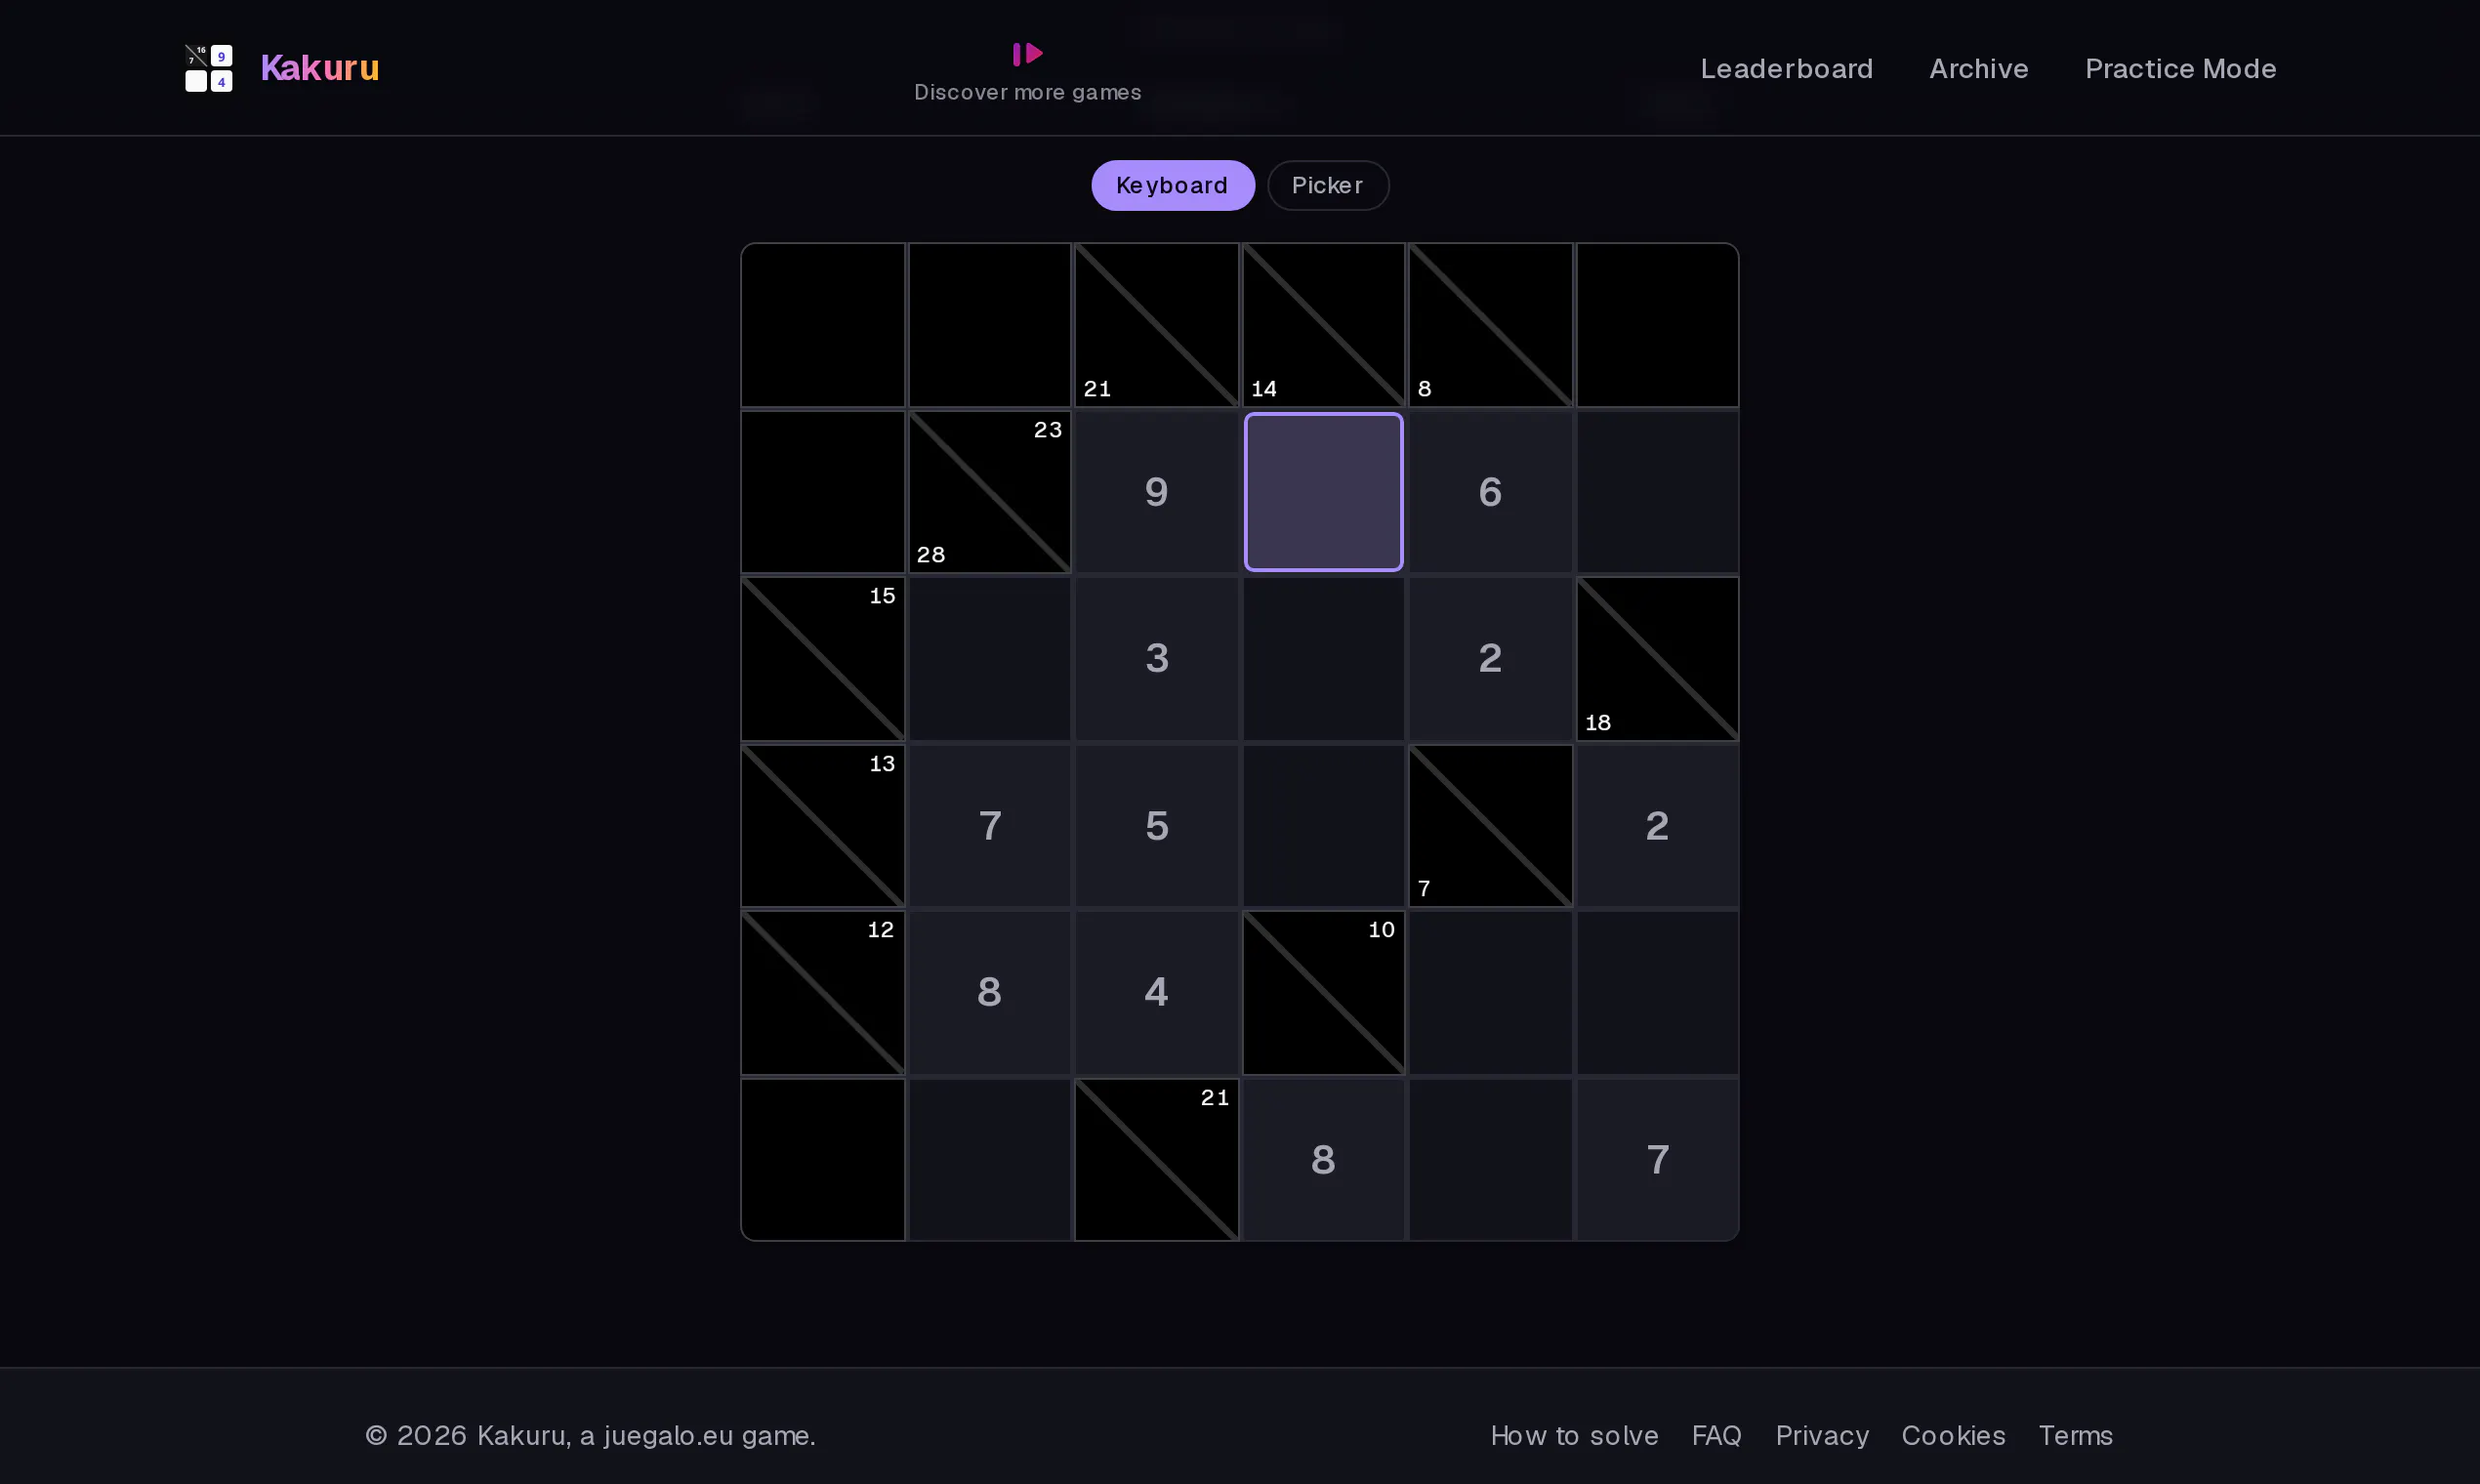Screen dimensions: 2480x1484
Task: Switch to Picker input mode
Action: click(1328, 185)
